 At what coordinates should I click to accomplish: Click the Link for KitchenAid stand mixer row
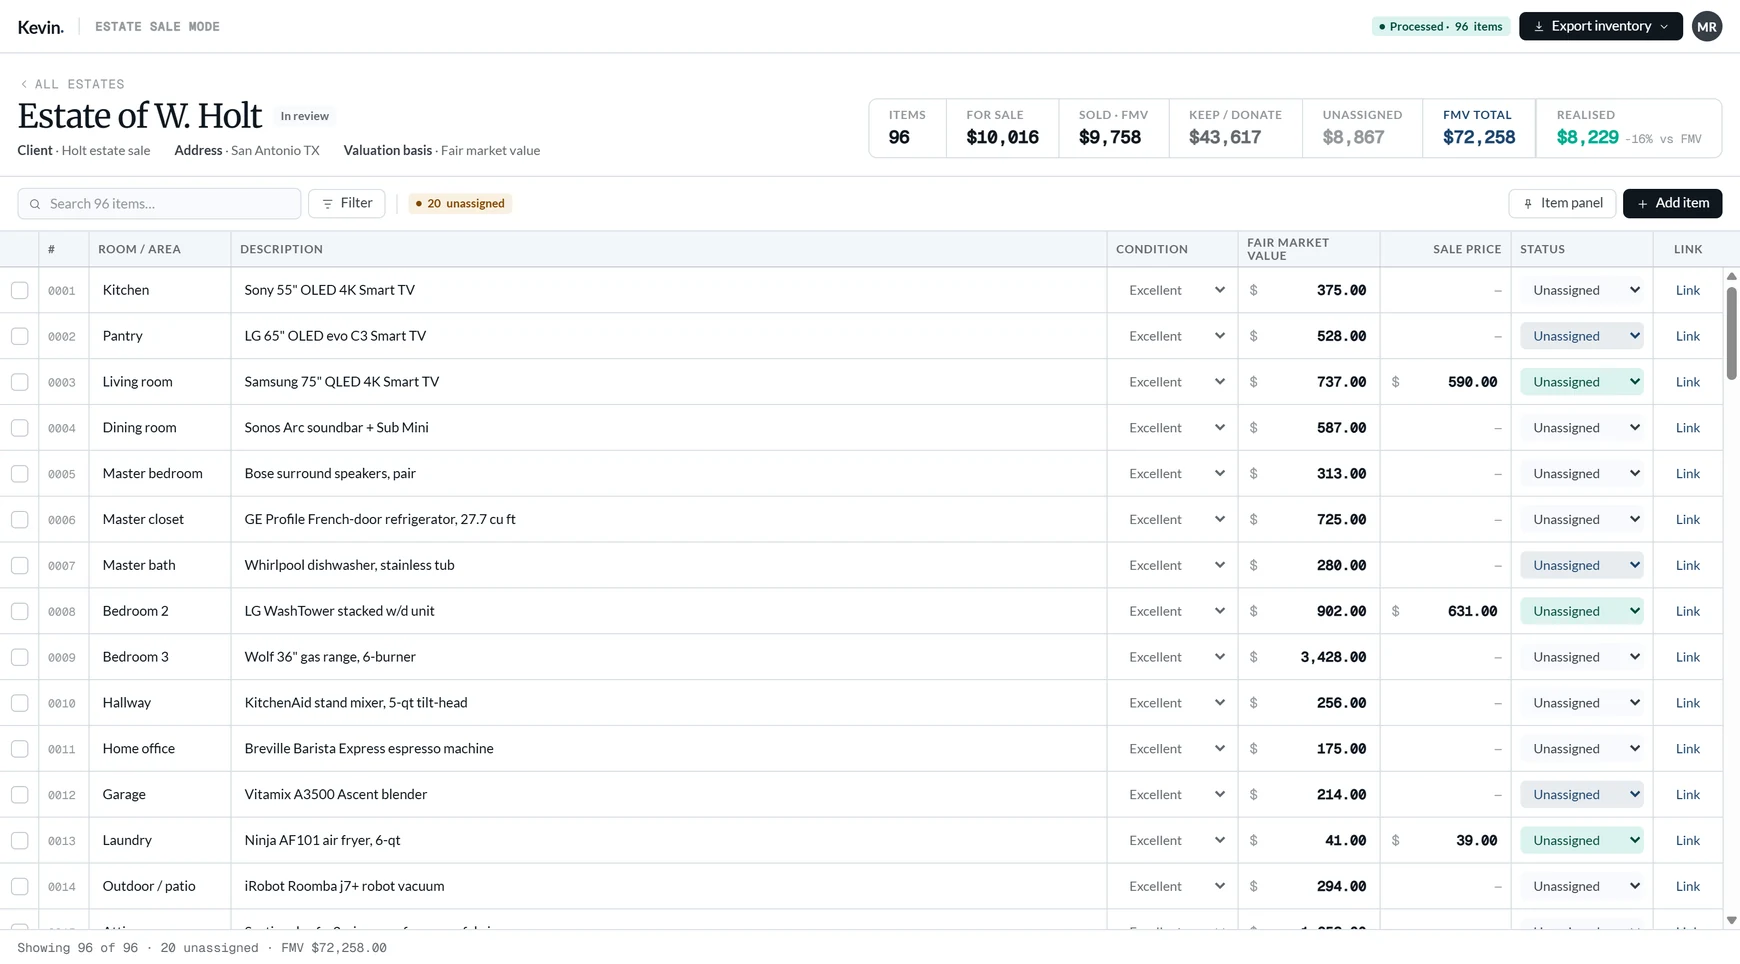tap(1688, 703)
